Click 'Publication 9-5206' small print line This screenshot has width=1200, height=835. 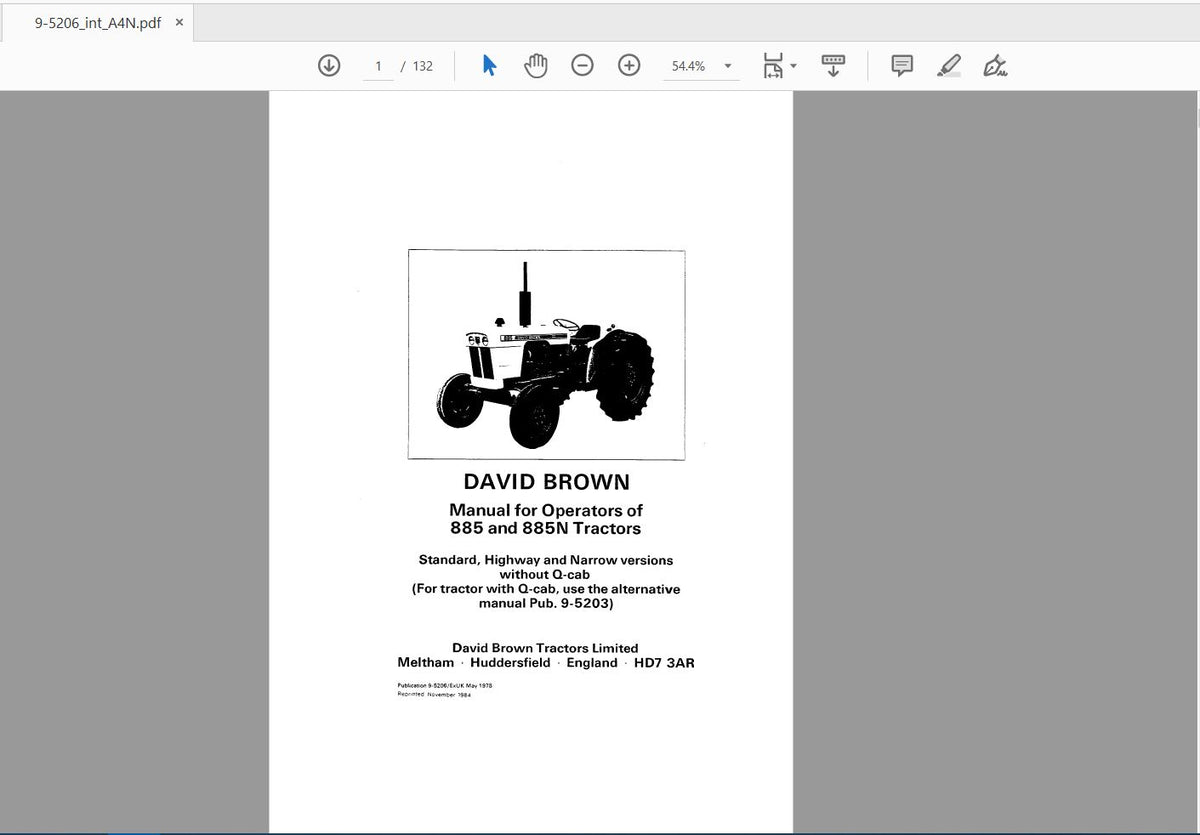click(445, 686)
